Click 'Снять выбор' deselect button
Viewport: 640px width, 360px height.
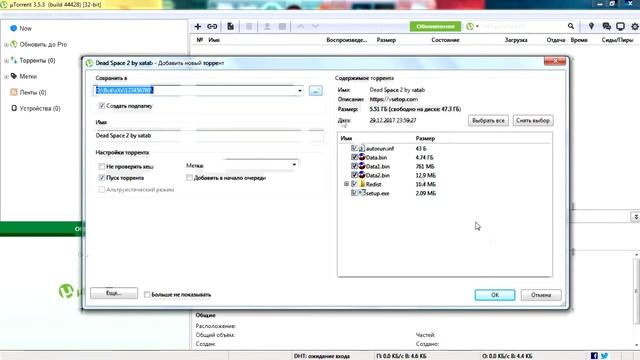point(533,120)
